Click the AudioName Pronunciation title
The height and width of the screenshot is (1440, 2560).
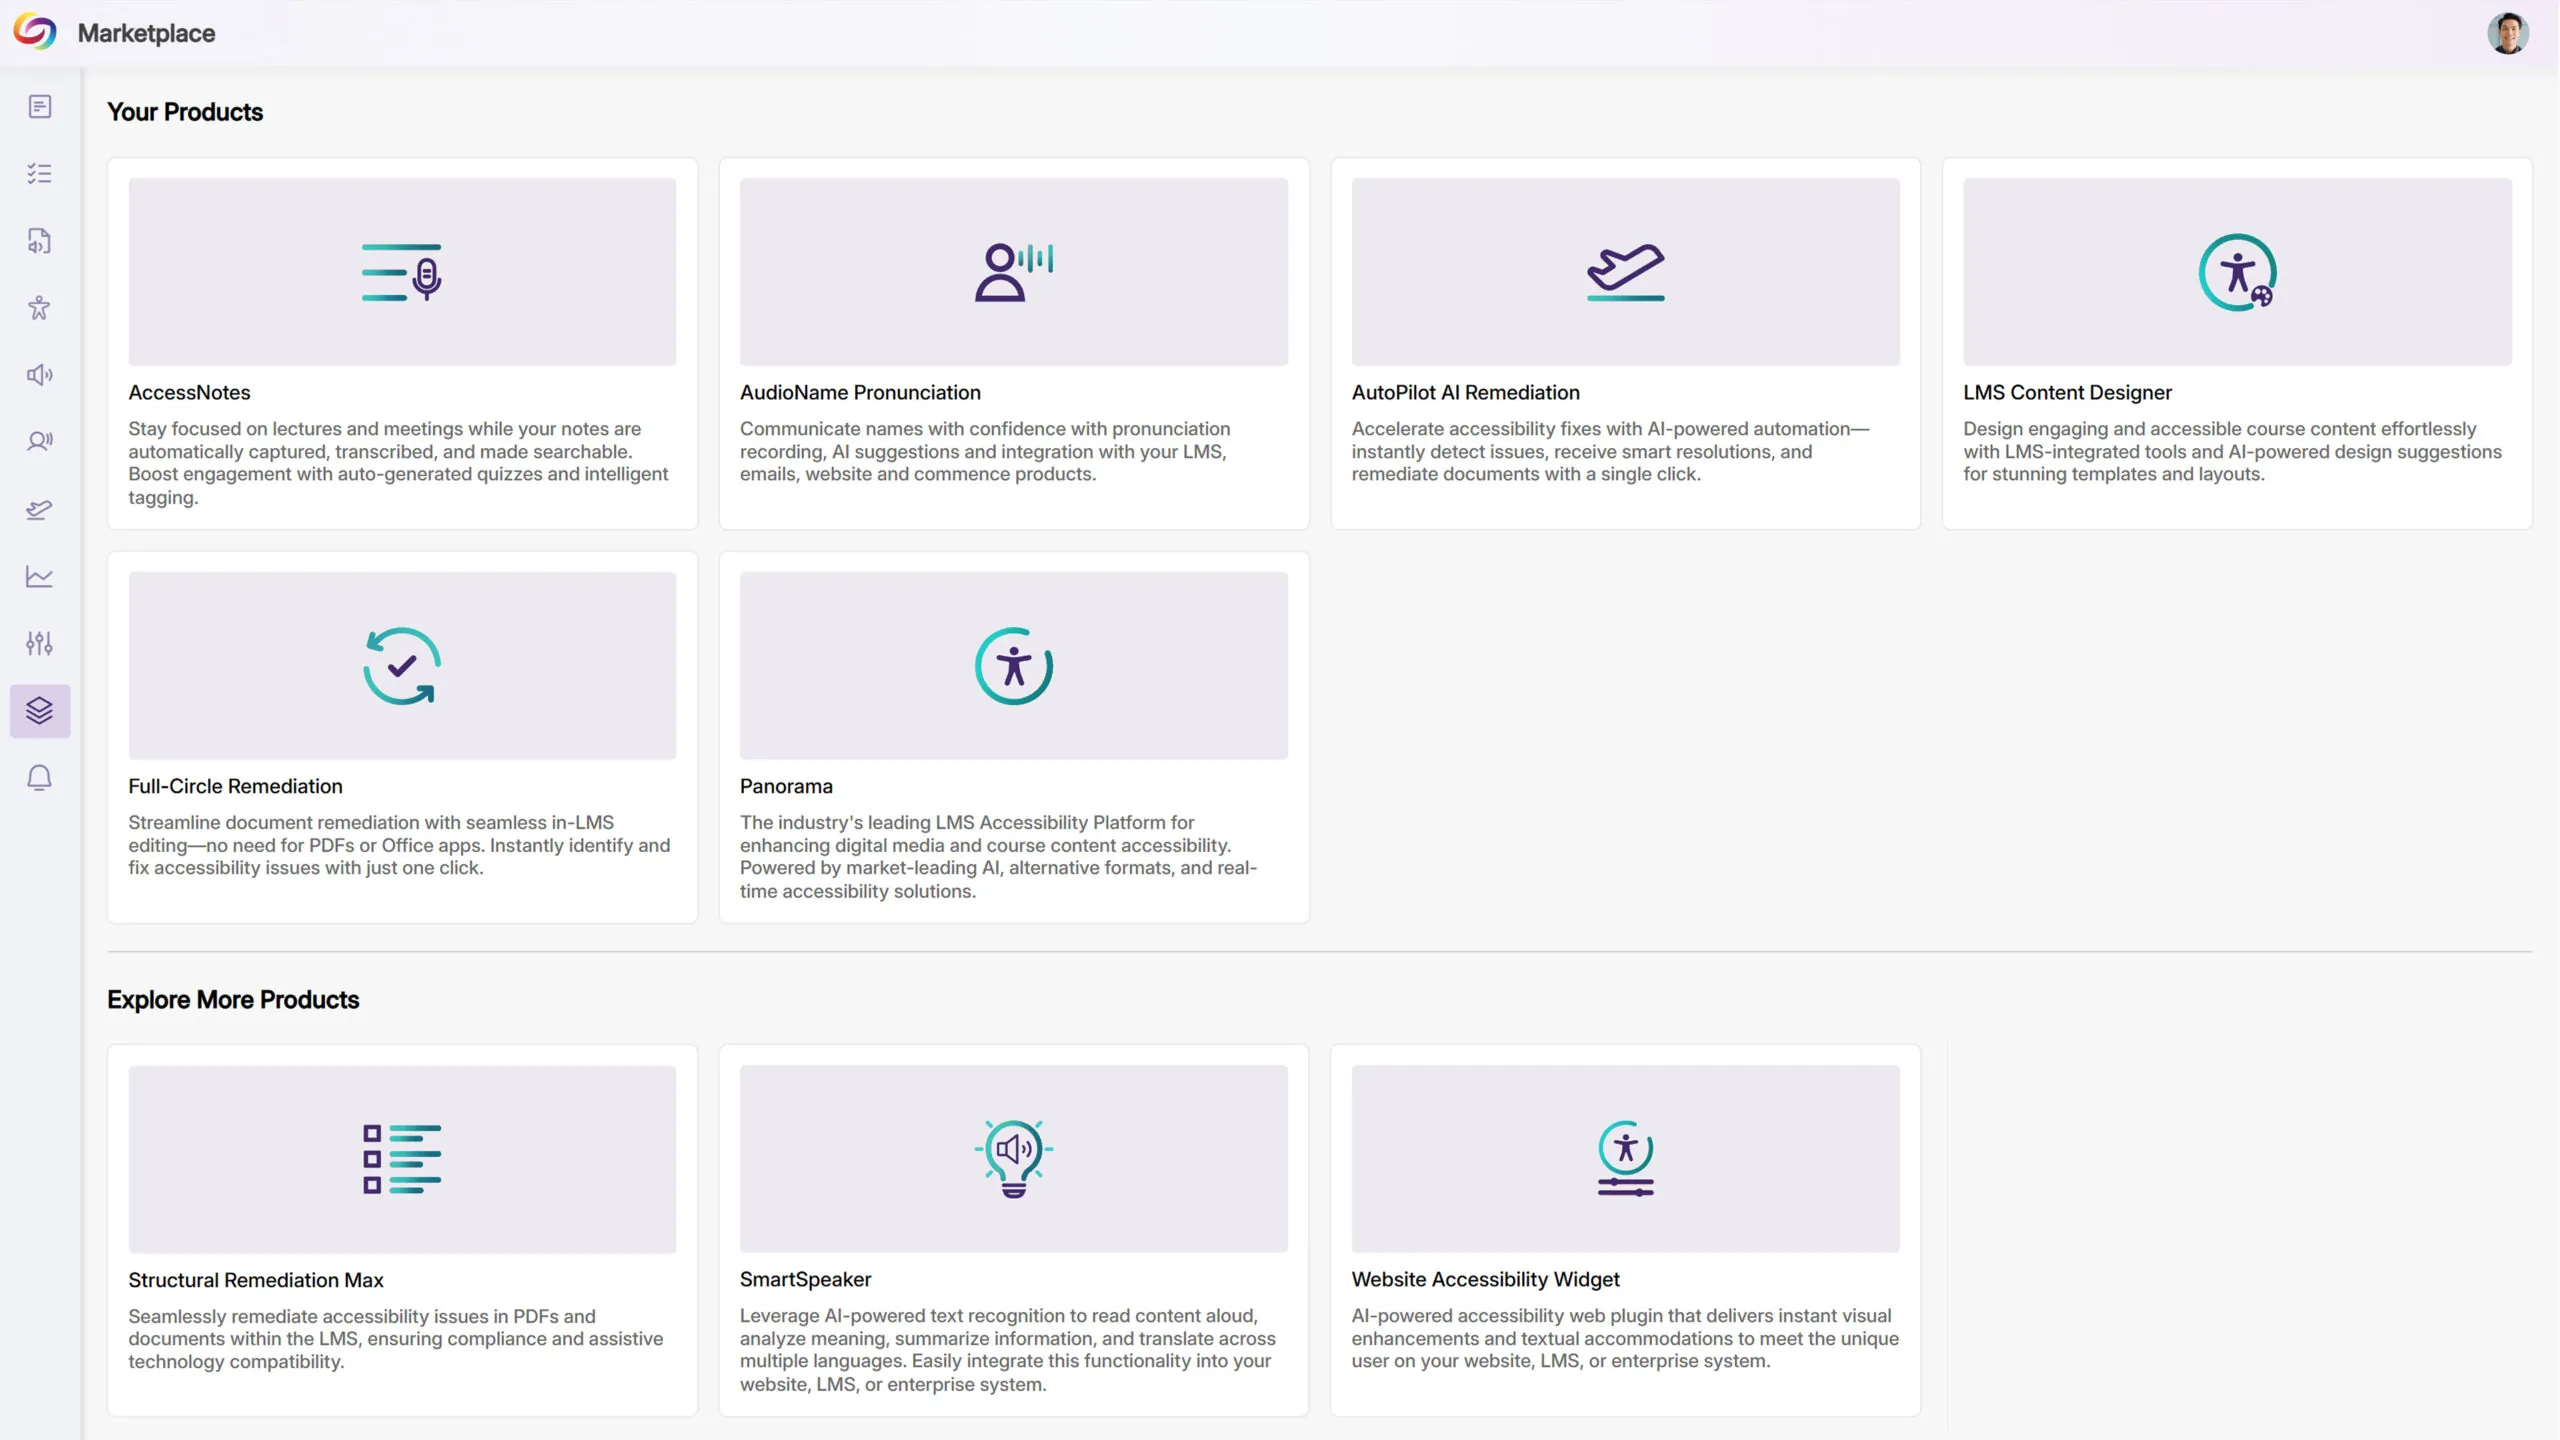[860, 393]
